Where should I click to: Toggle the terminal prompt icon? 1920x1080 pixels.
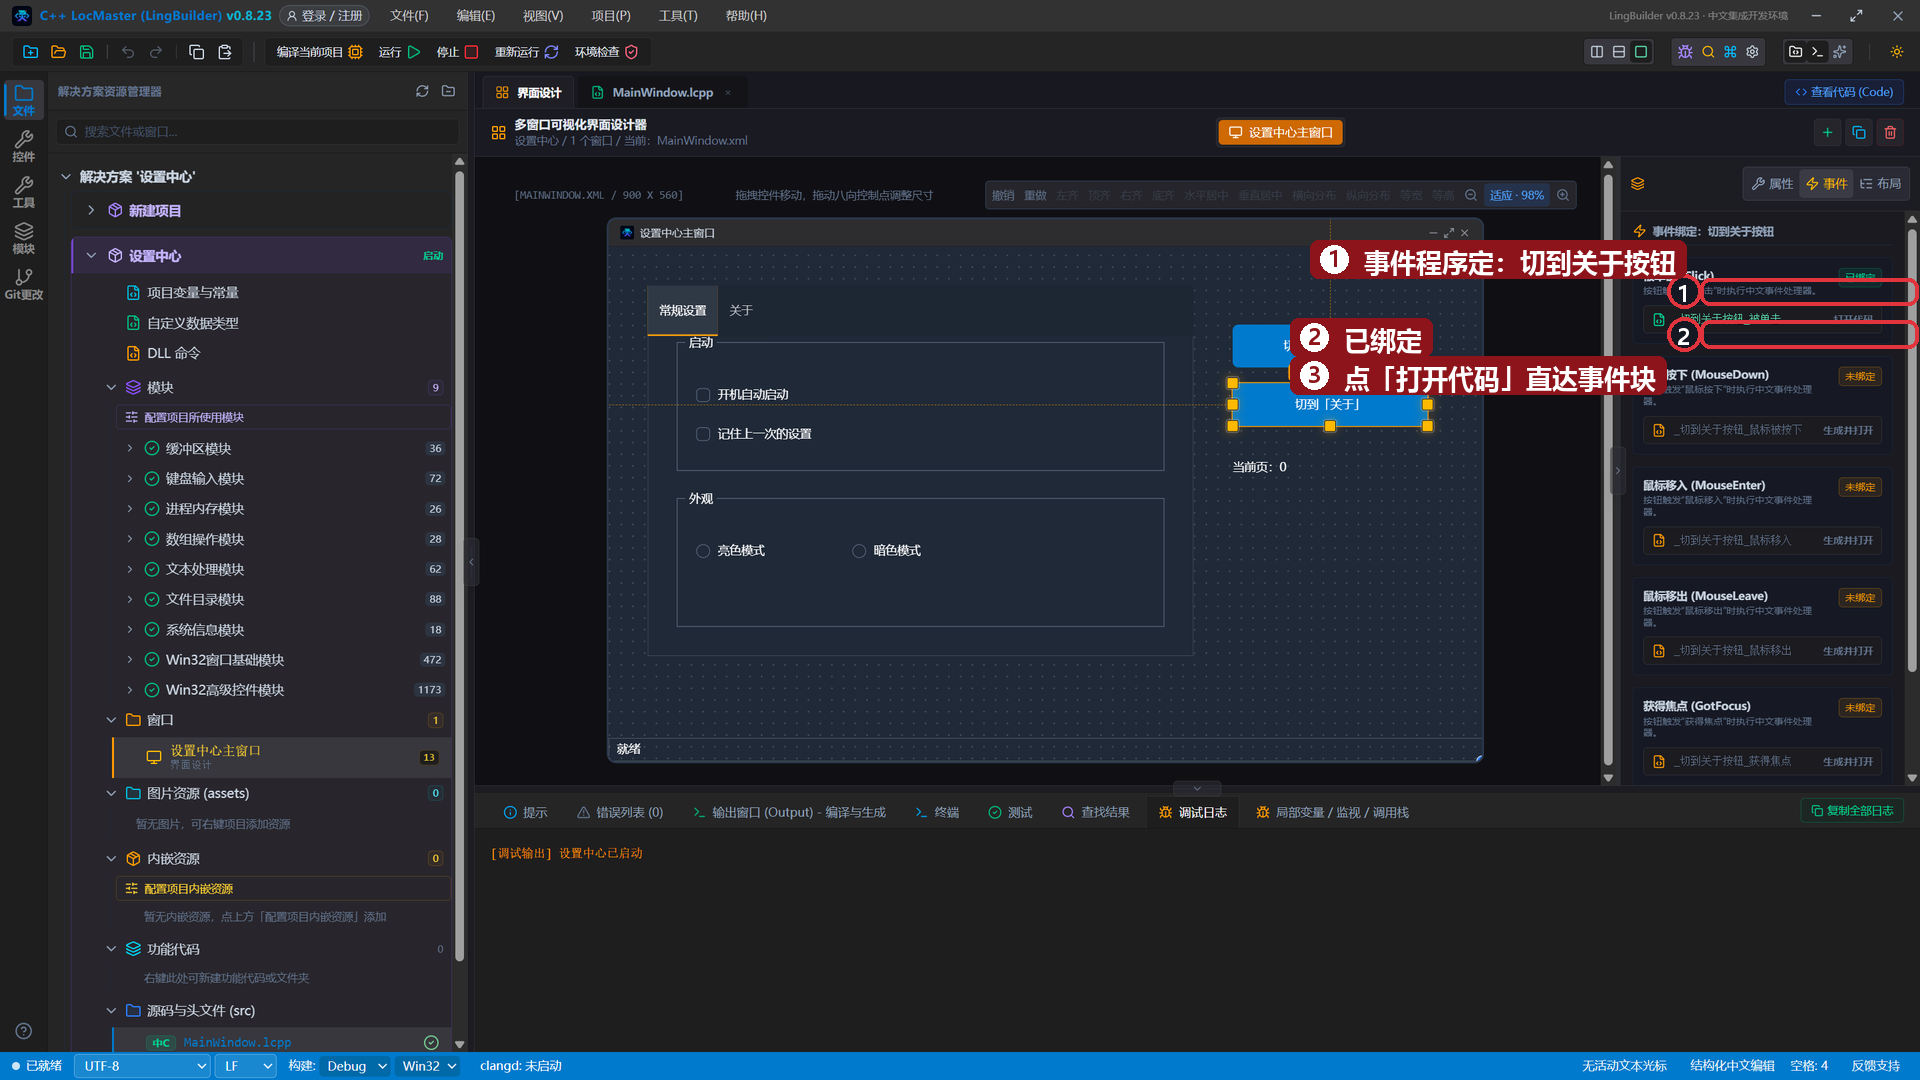(1817, 52)
